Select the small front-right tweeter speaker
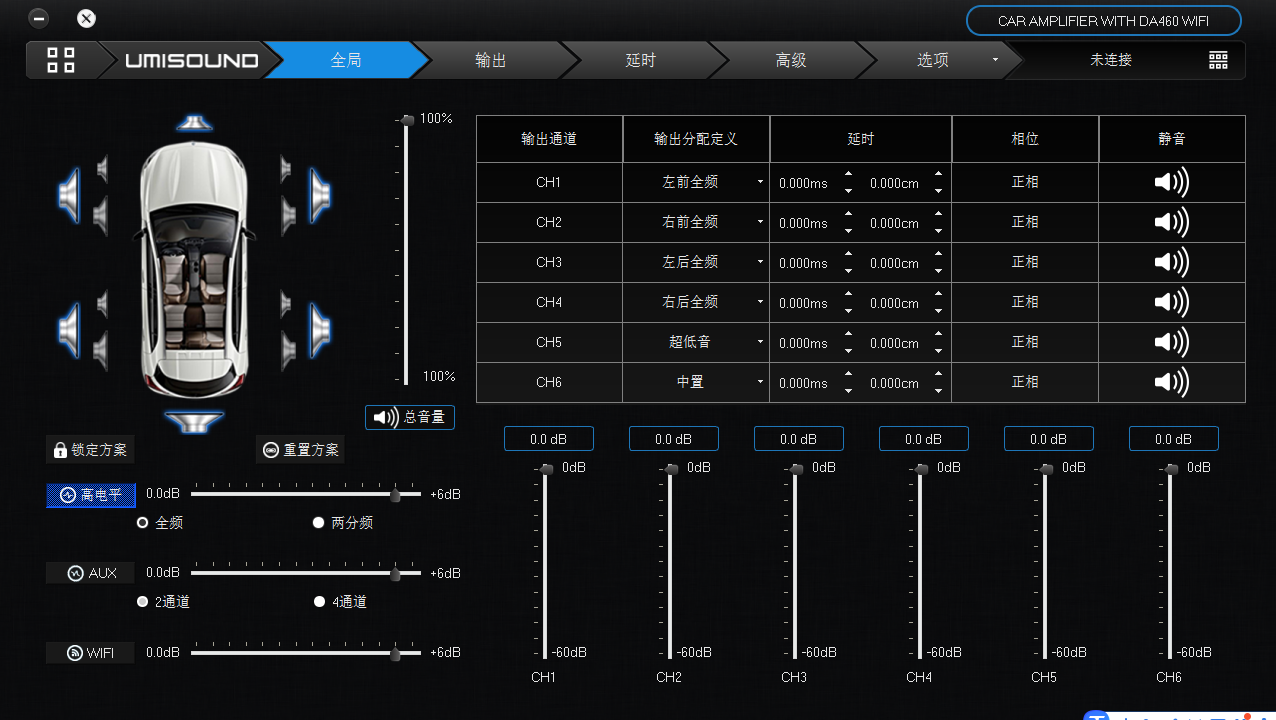The image size is (1276, 720). point(286,169)
